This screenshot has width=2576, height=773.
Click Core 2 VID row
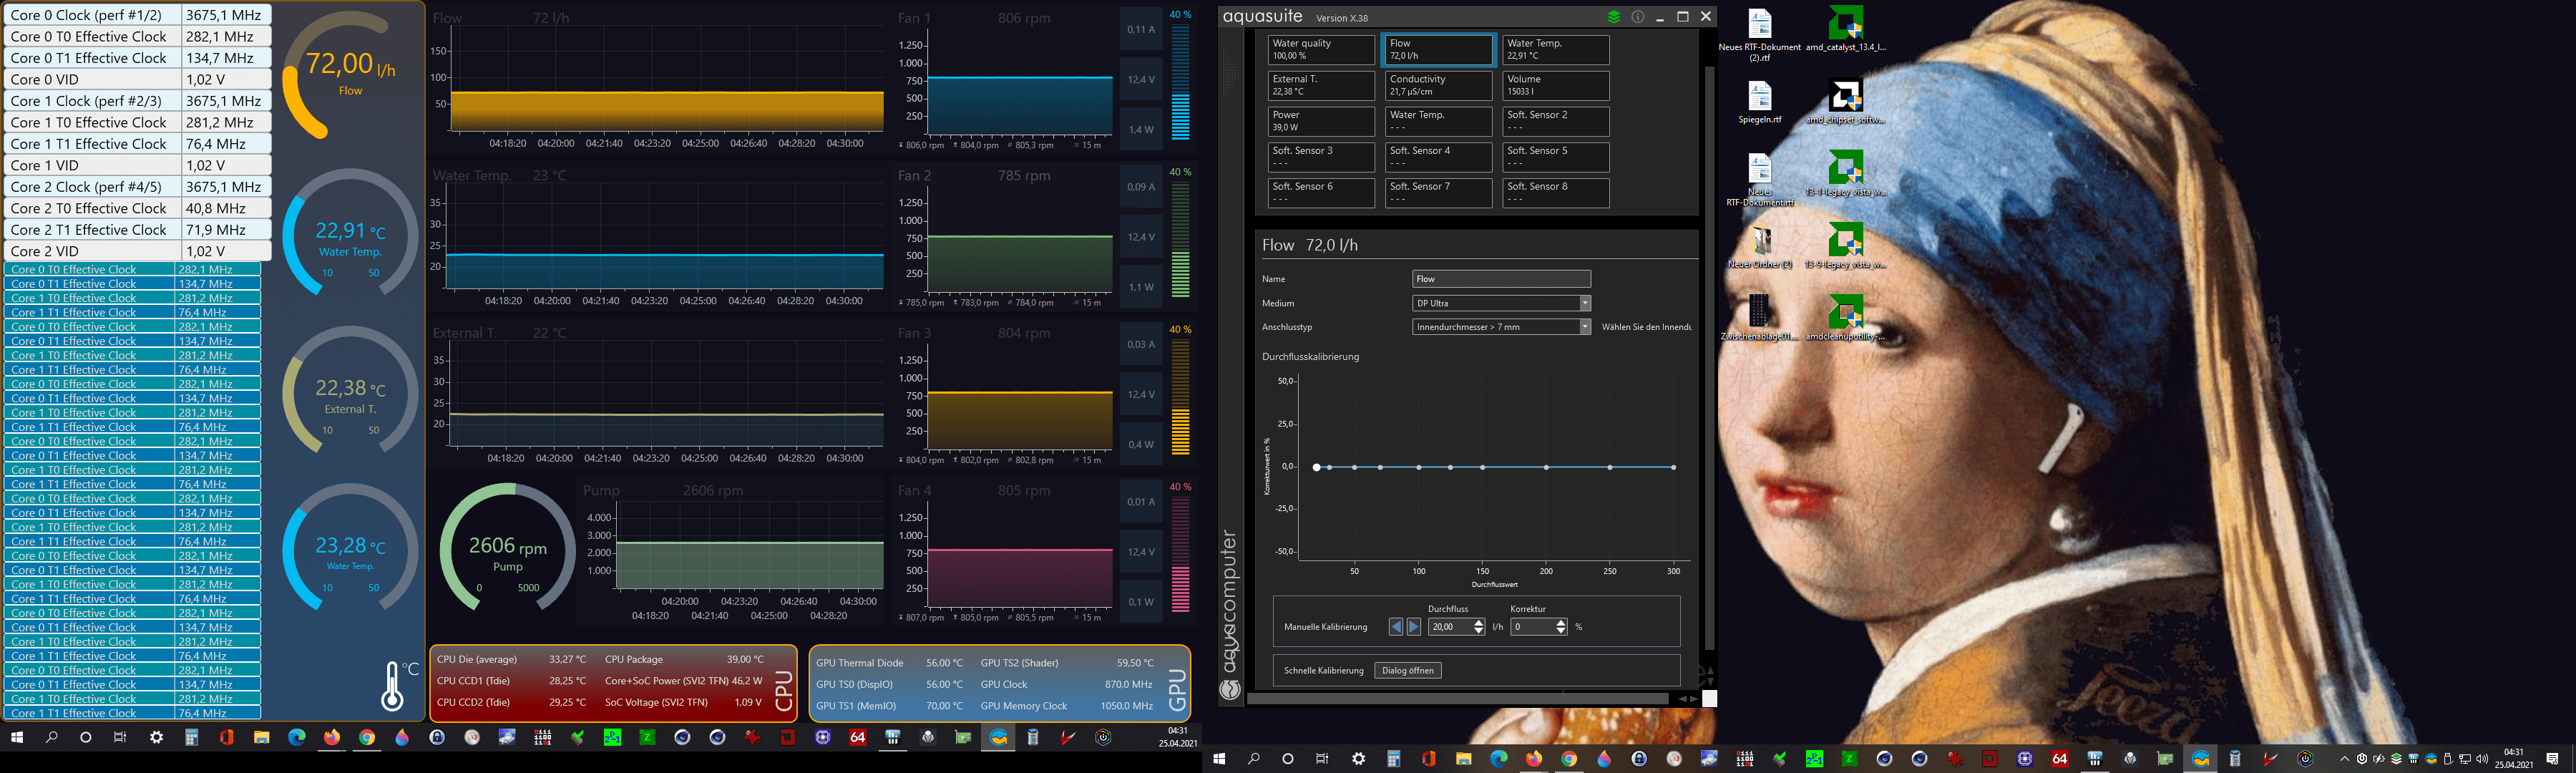[138, 251]
